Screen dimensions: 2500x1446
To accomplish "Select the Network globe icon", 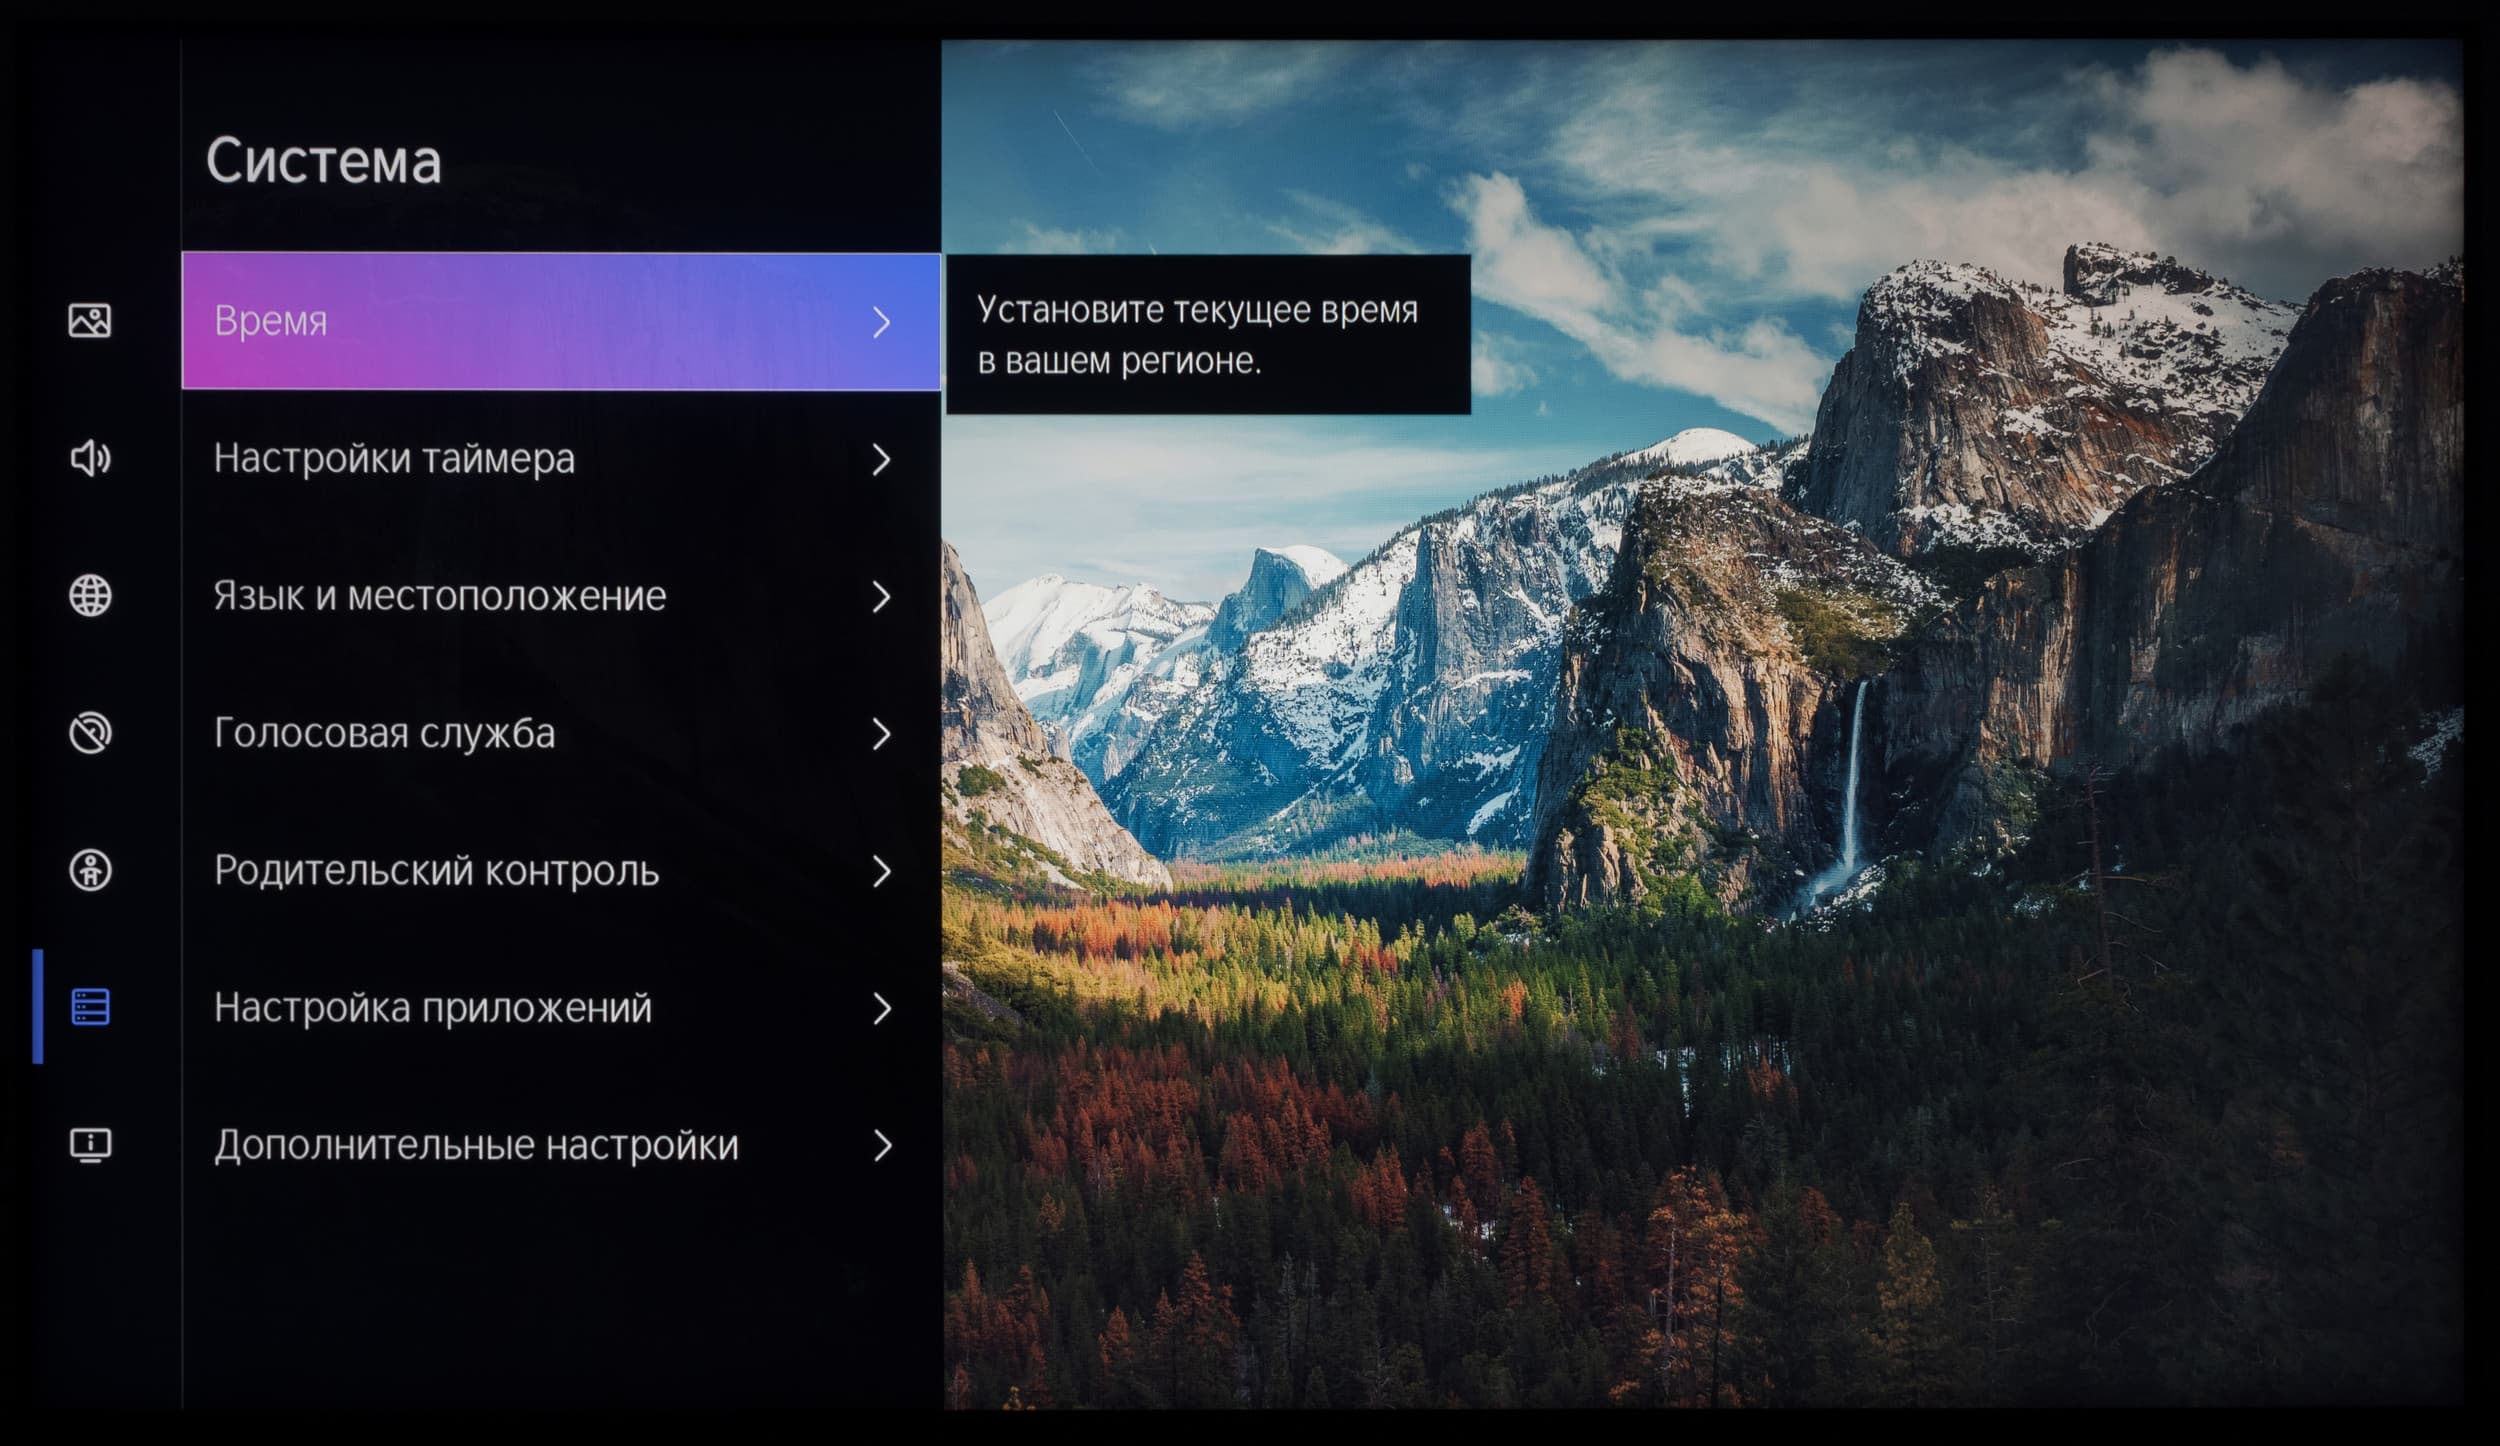I will pyautogui.click(x=90, y=596).
